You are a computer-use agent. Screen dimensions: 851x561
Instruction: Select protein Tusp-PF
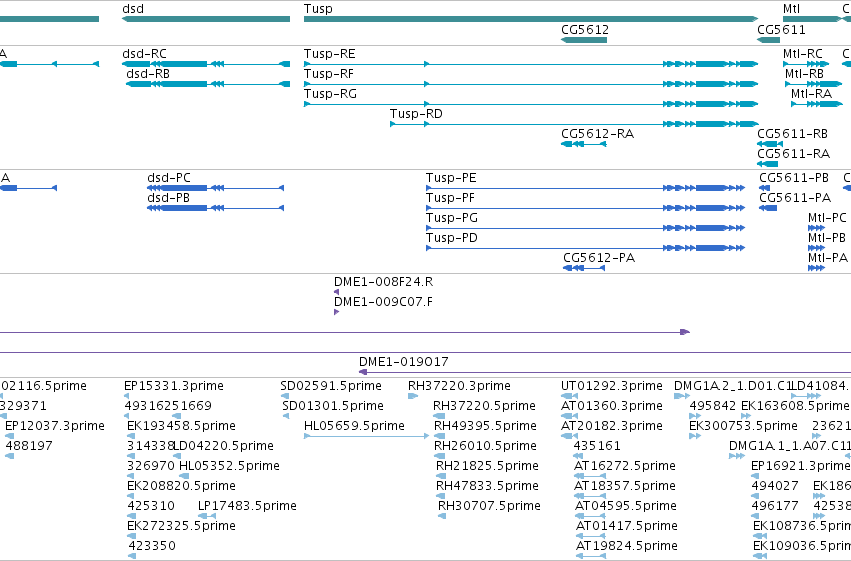click(x=586, y=208)
